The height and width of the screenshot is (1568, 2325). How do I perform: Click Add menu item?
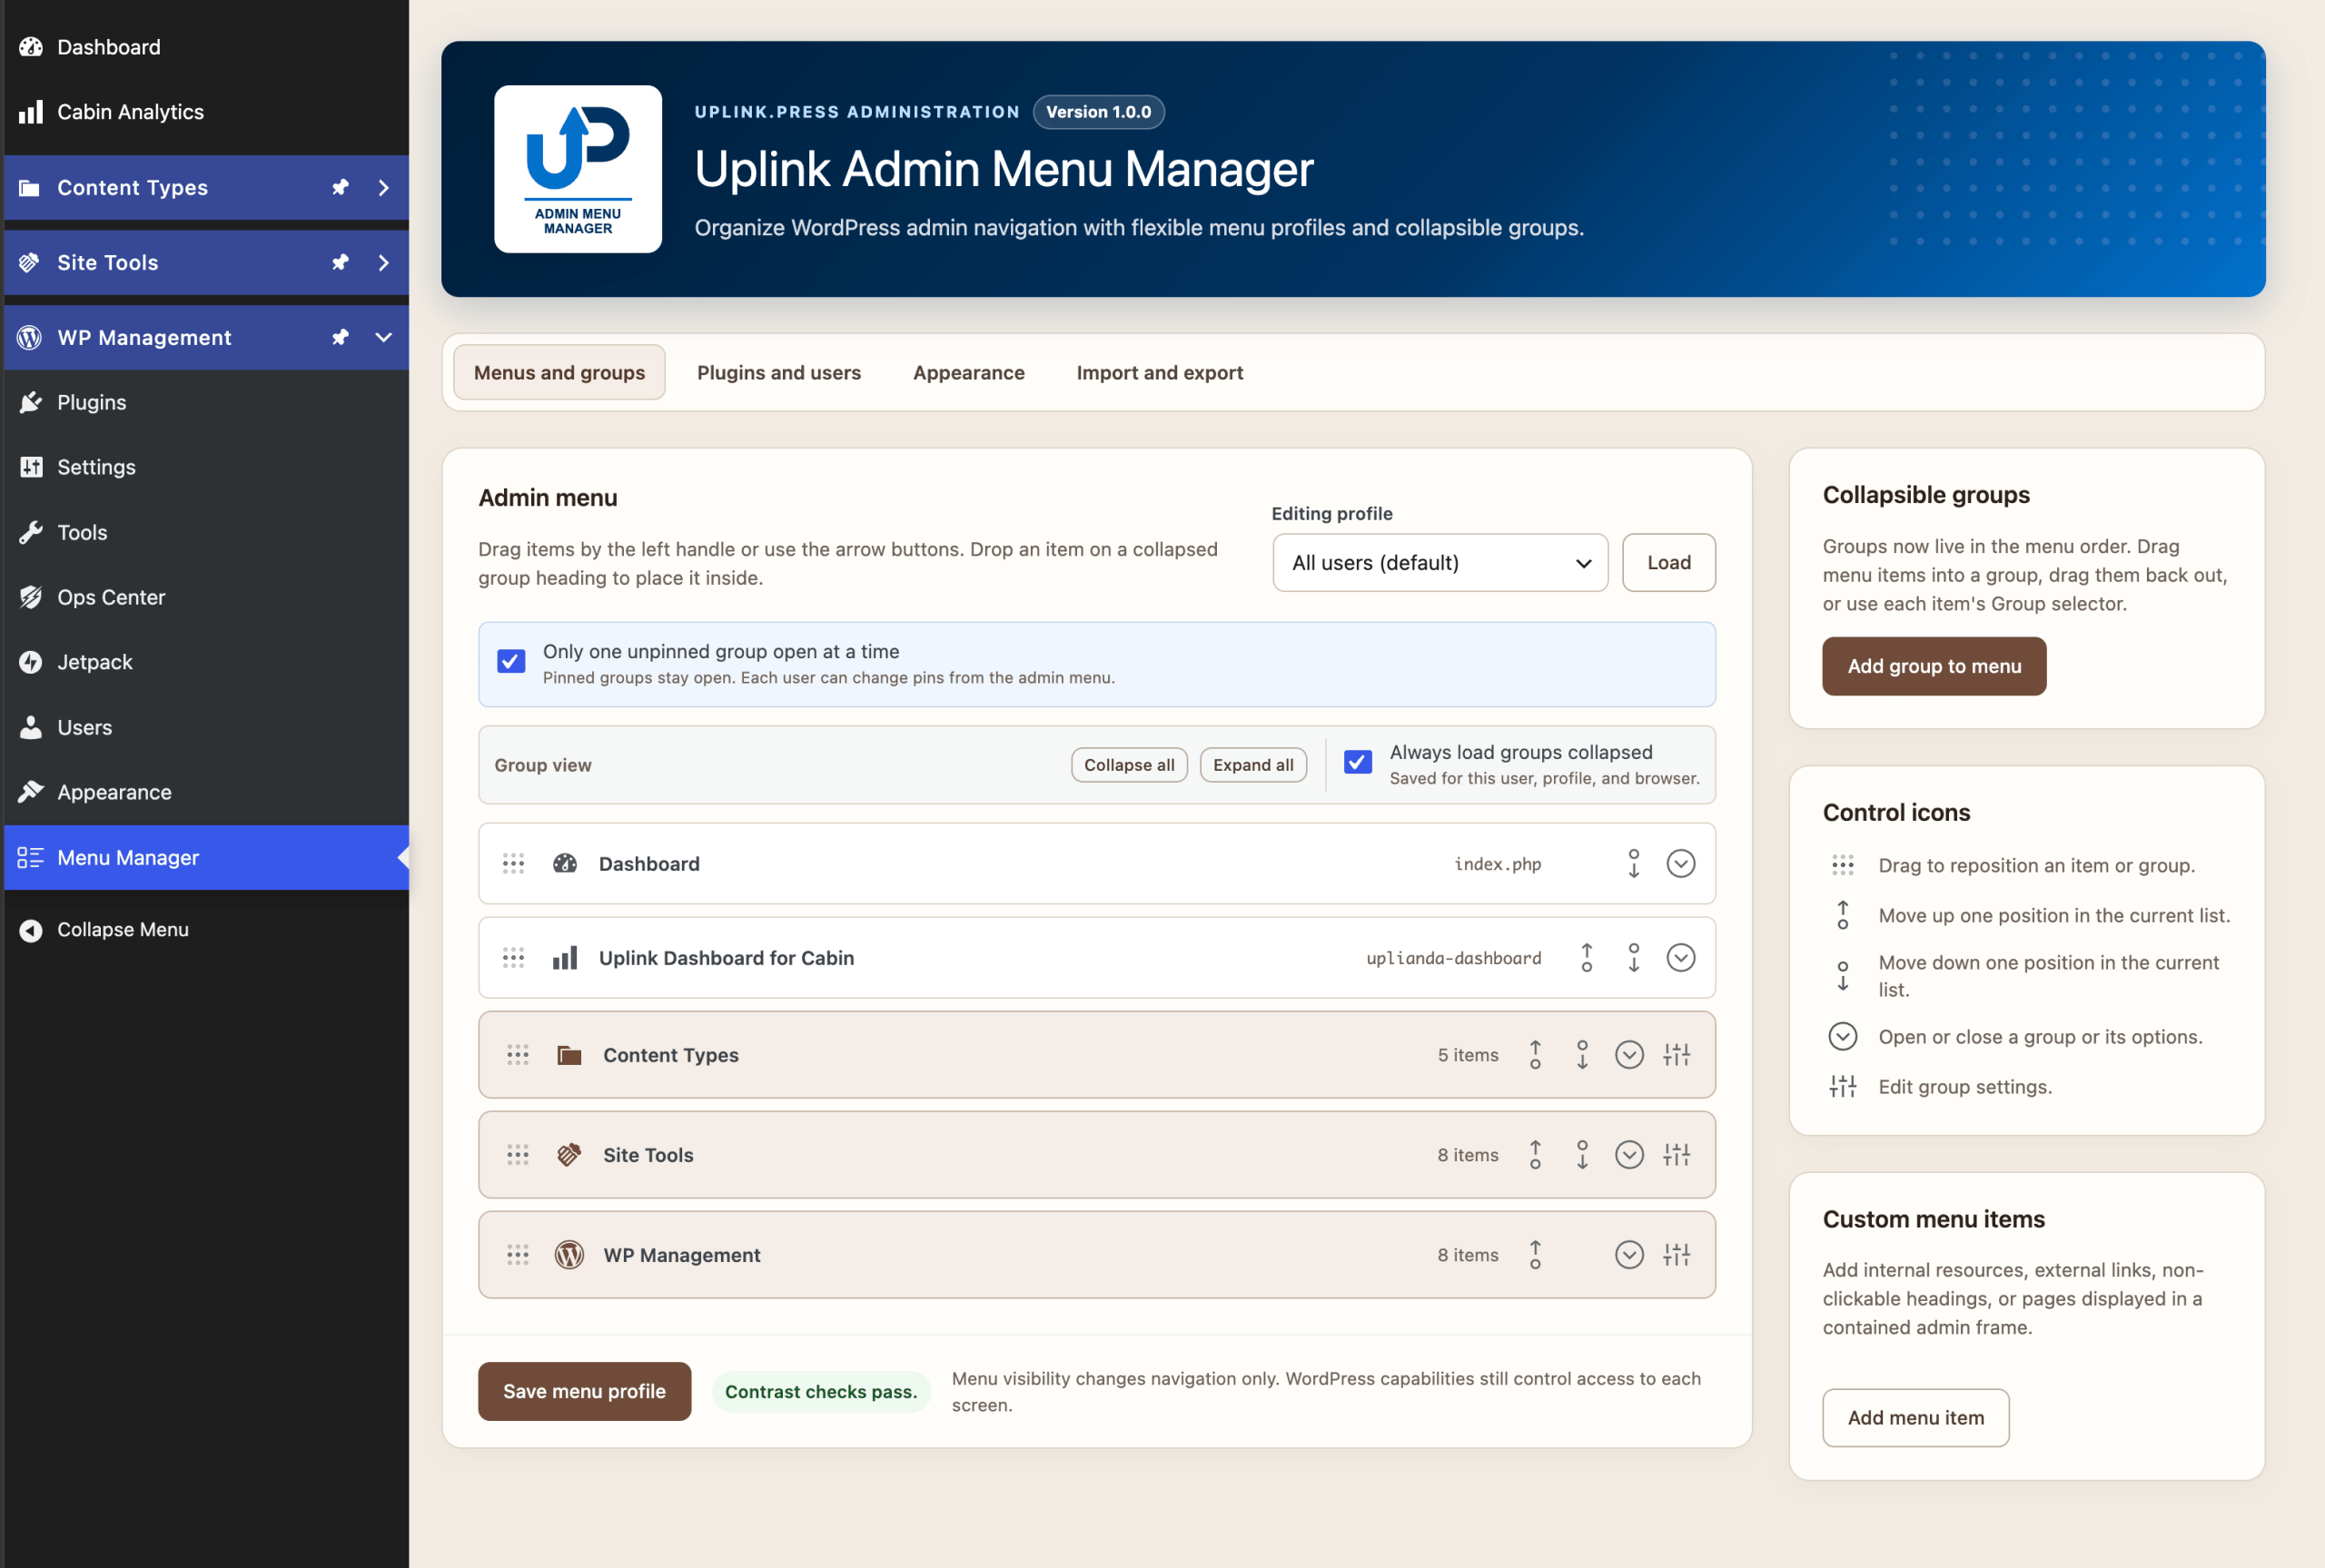tap(1915, 1418)
